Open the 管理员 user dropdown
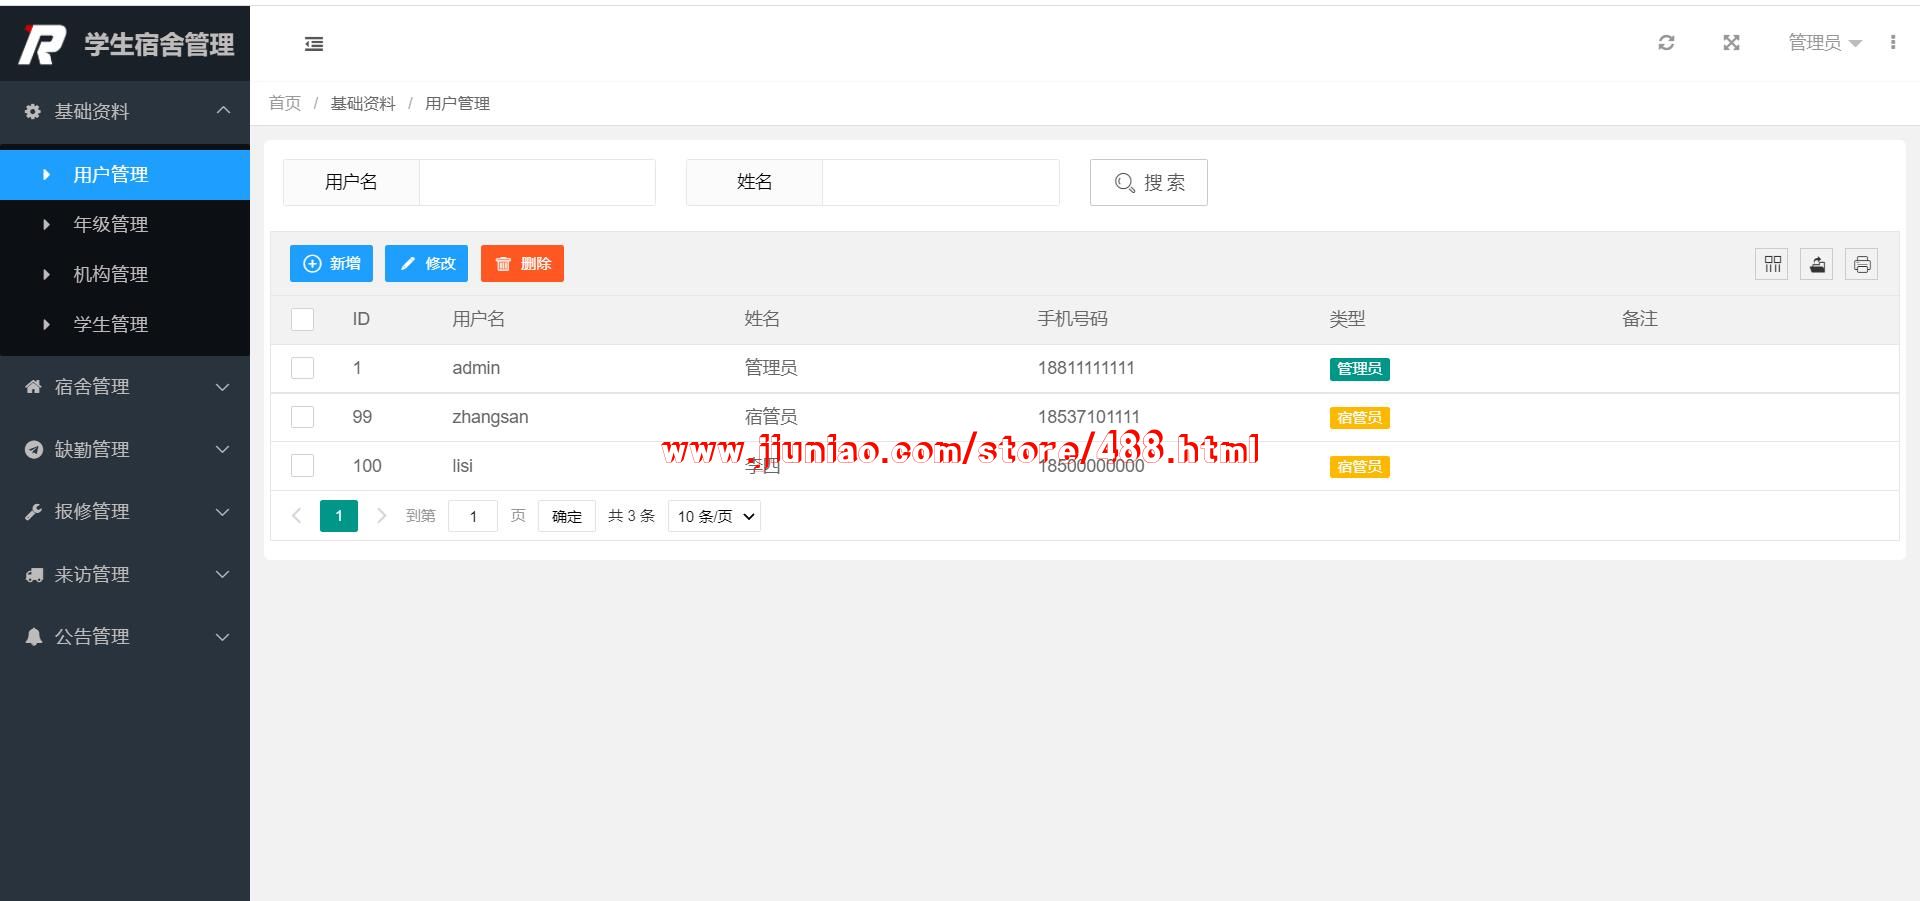 pyautogui.click(x=1825, y=43)
